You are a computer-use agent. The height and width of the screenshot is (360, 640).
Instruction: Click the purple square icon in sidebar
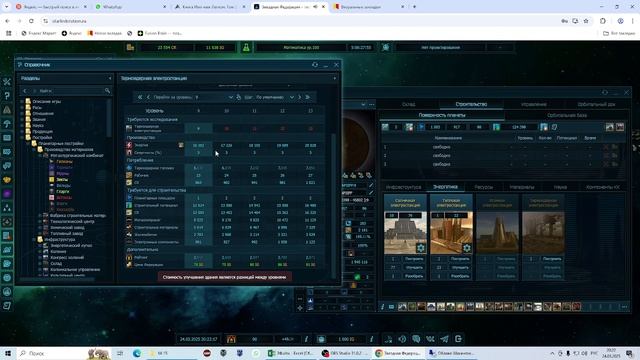coord(7,194)
